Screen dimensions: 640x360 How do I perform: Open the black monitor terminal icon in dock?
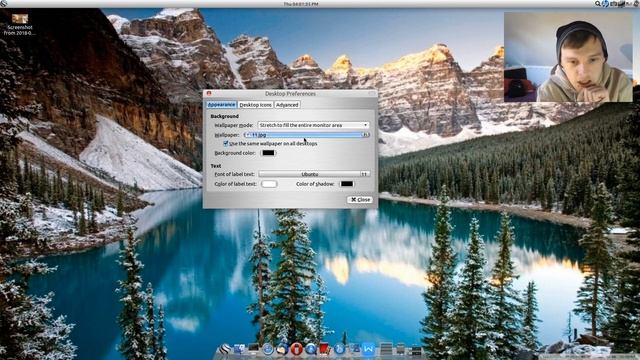(x=253, y=349)
